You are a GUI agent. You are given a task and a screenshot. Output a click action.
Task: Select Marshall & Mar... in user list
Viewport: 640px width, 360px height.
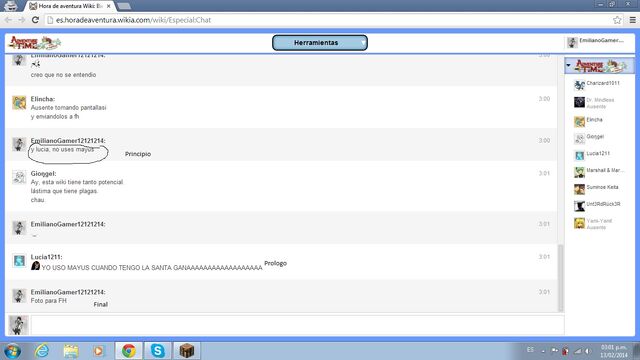tap(605, 170)
